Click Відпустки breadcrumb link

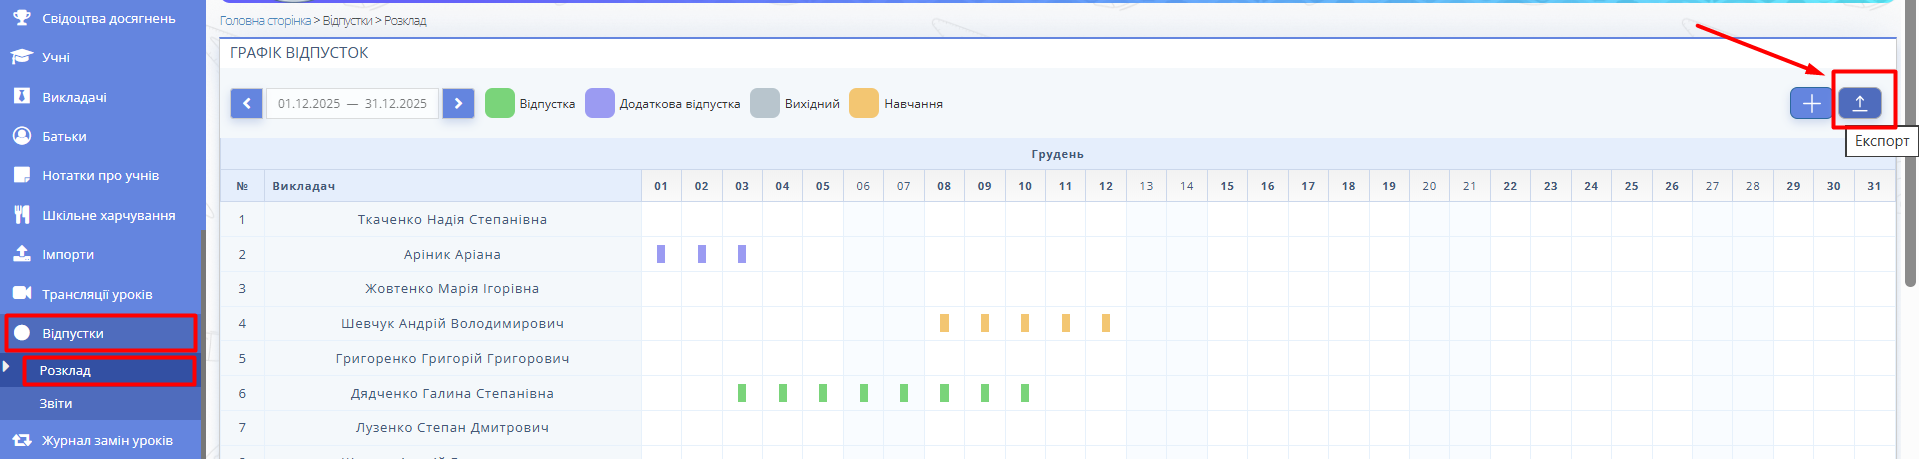347,21
